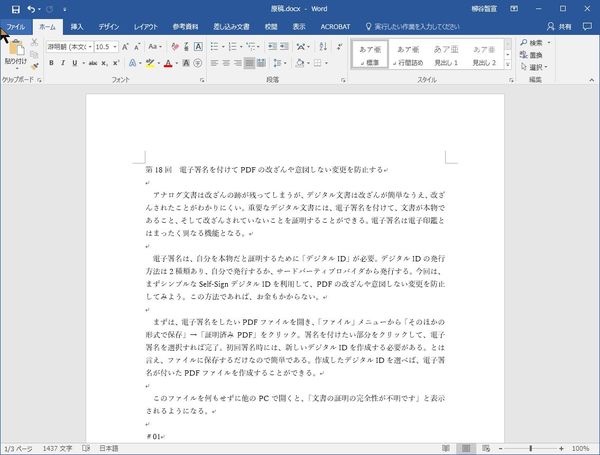Toggle justify paragraph alignment
Screen dimensions: 600x455
coord(250,63)
